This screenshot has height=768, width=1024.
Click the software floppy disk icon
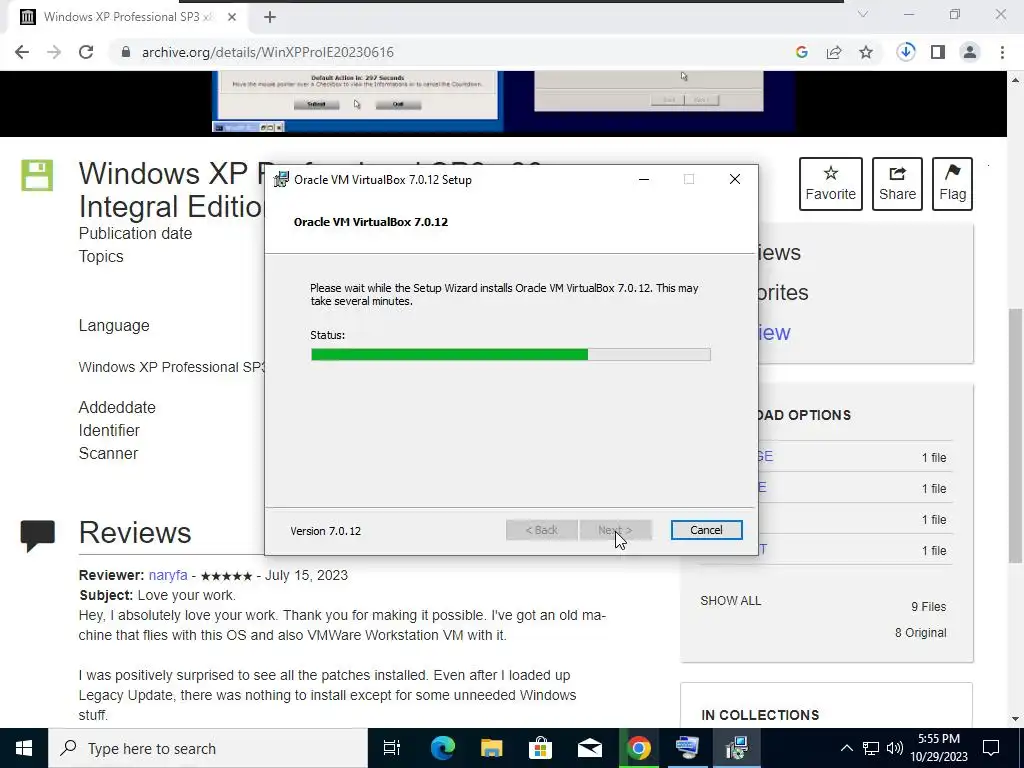[37, 175]
